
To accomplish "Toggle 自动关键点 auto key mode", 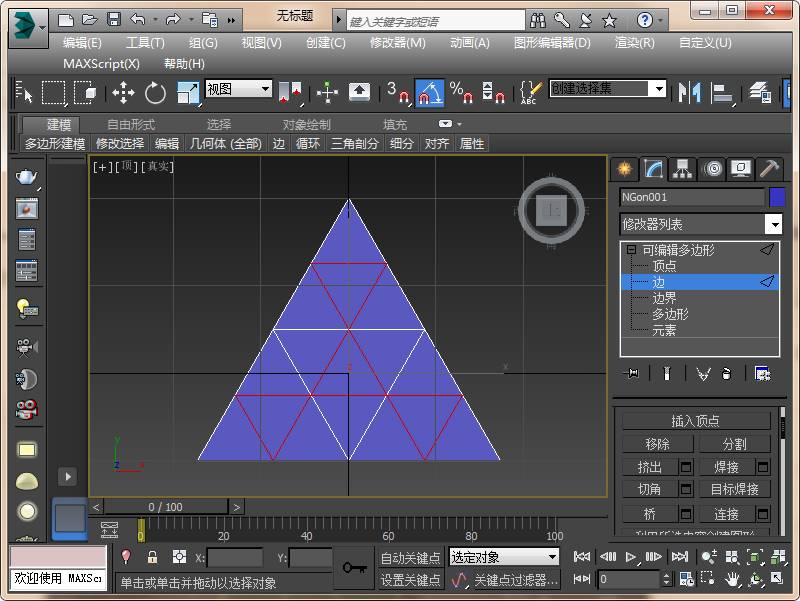I will coord(410,558).
